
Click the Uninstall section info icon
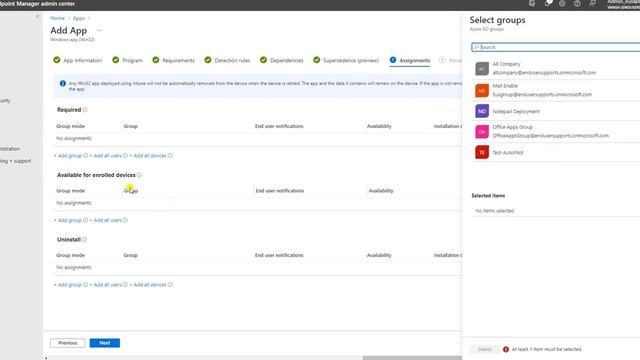tap(84, 240)
